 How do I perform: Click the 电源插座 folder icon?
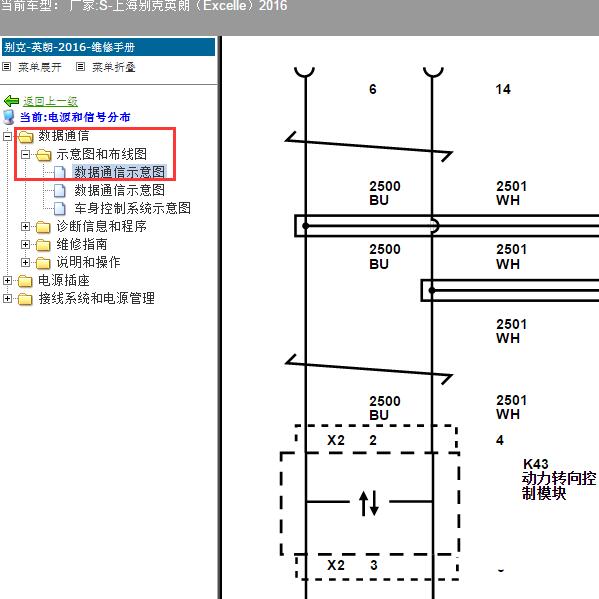click(x=25, y=281)
